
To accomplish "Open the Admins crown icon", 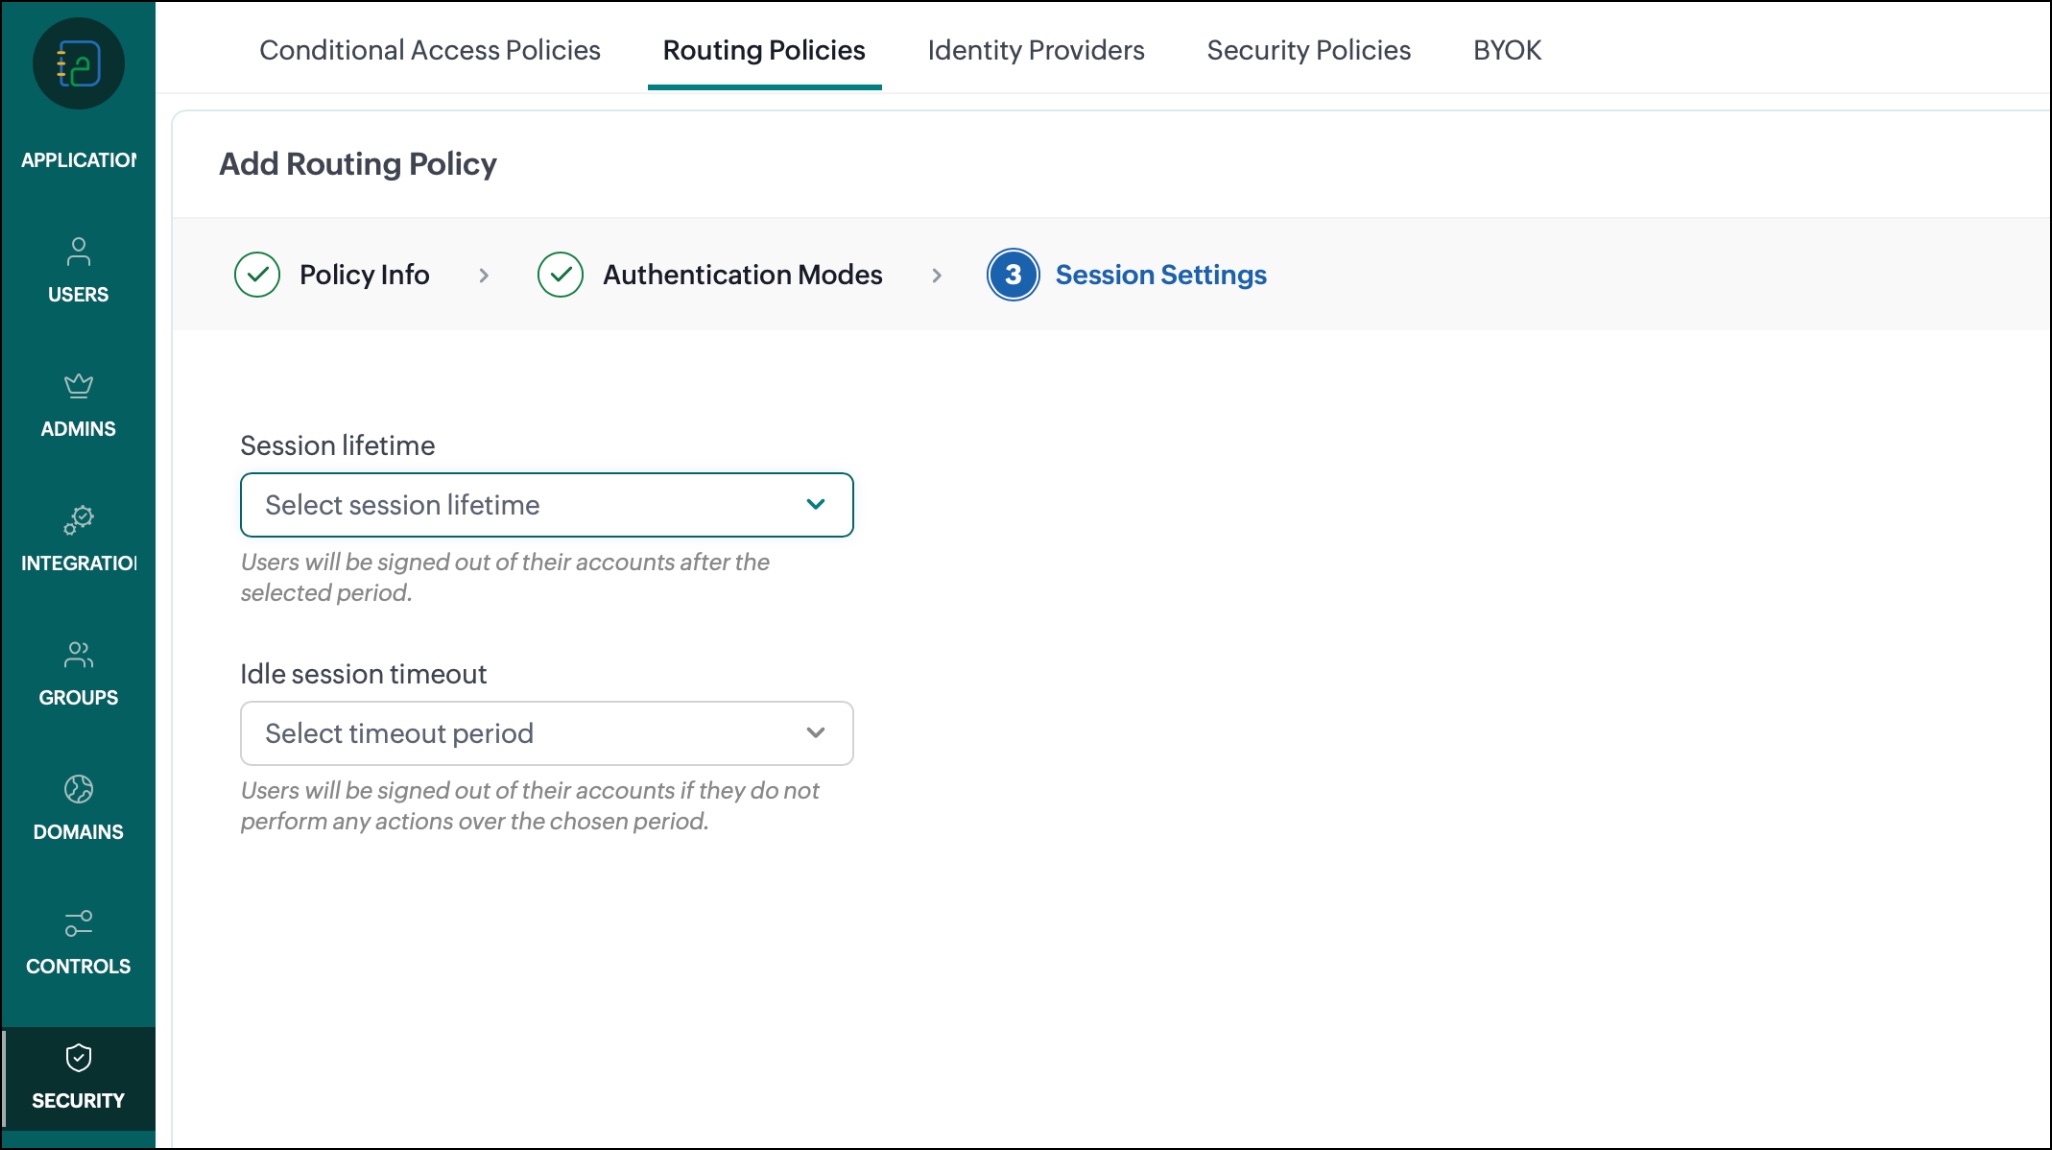I will click(78, 386).
